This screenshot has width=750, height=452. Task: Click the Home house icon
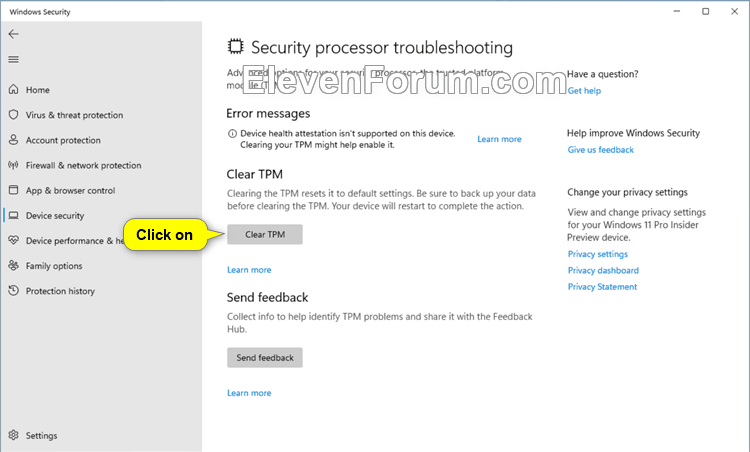(13, 89)
